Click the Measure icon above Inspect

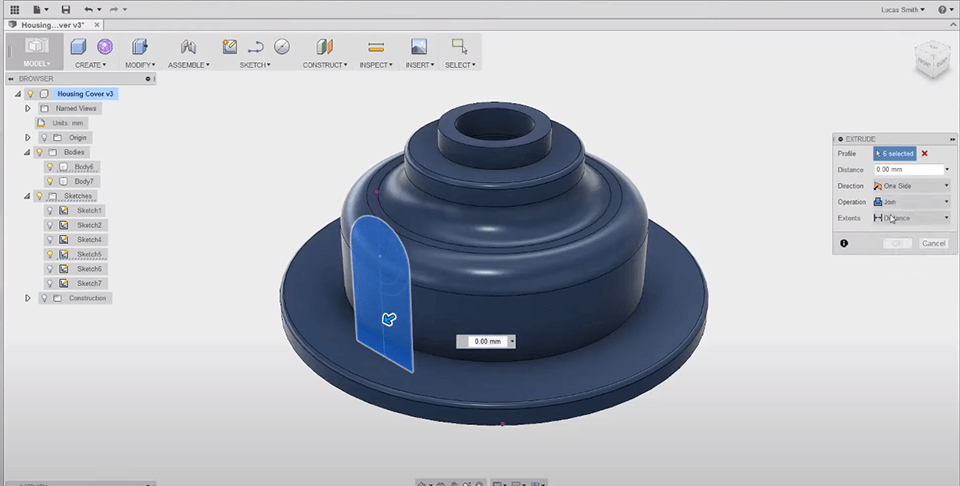(376, 46)
